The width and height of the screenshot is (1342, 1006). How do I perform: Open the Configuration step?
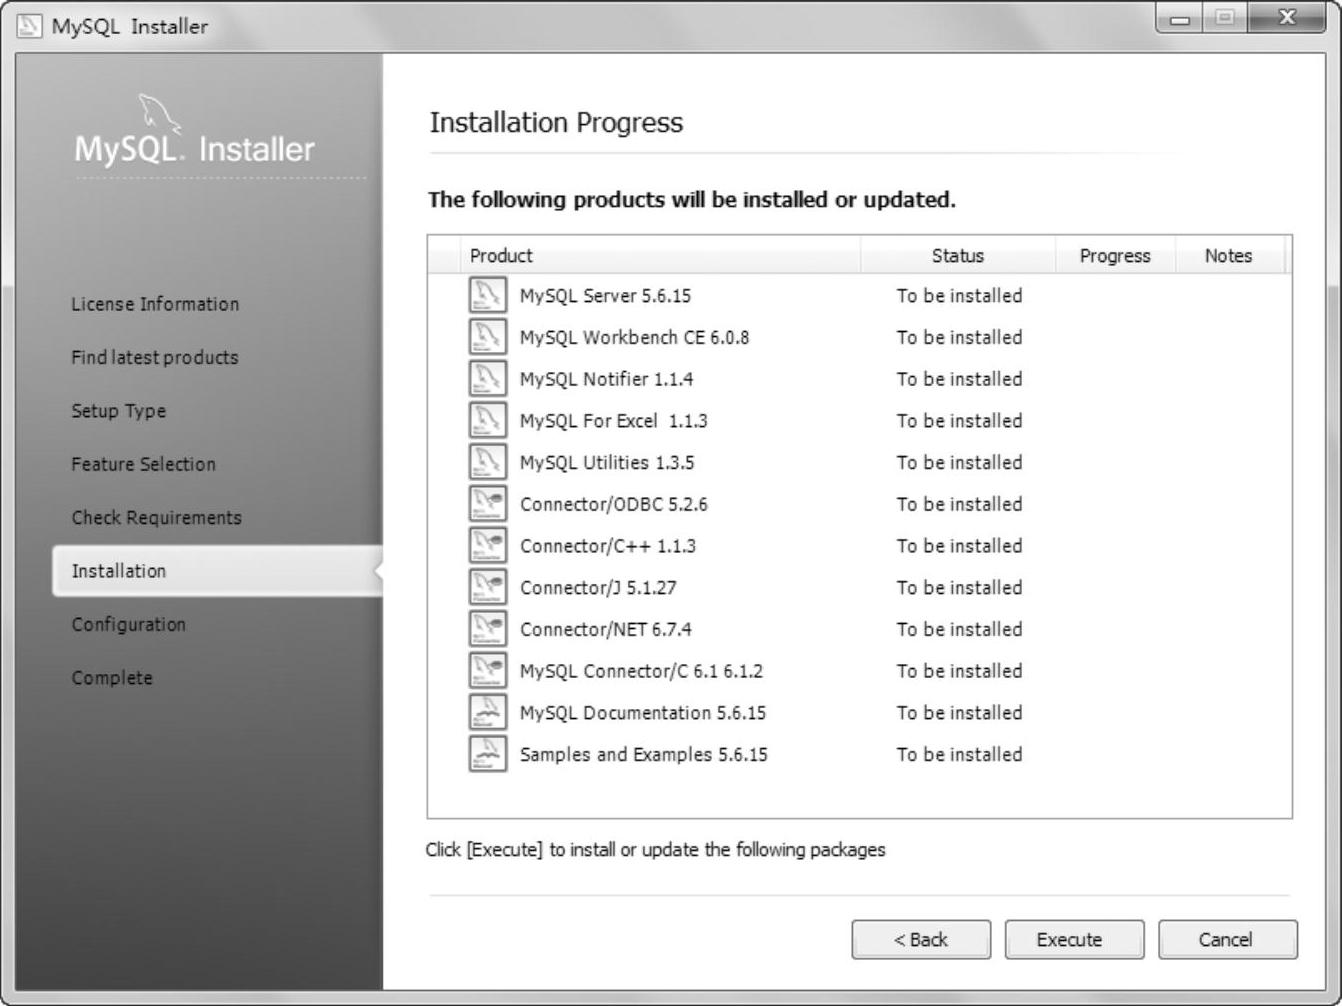[128, 625]
